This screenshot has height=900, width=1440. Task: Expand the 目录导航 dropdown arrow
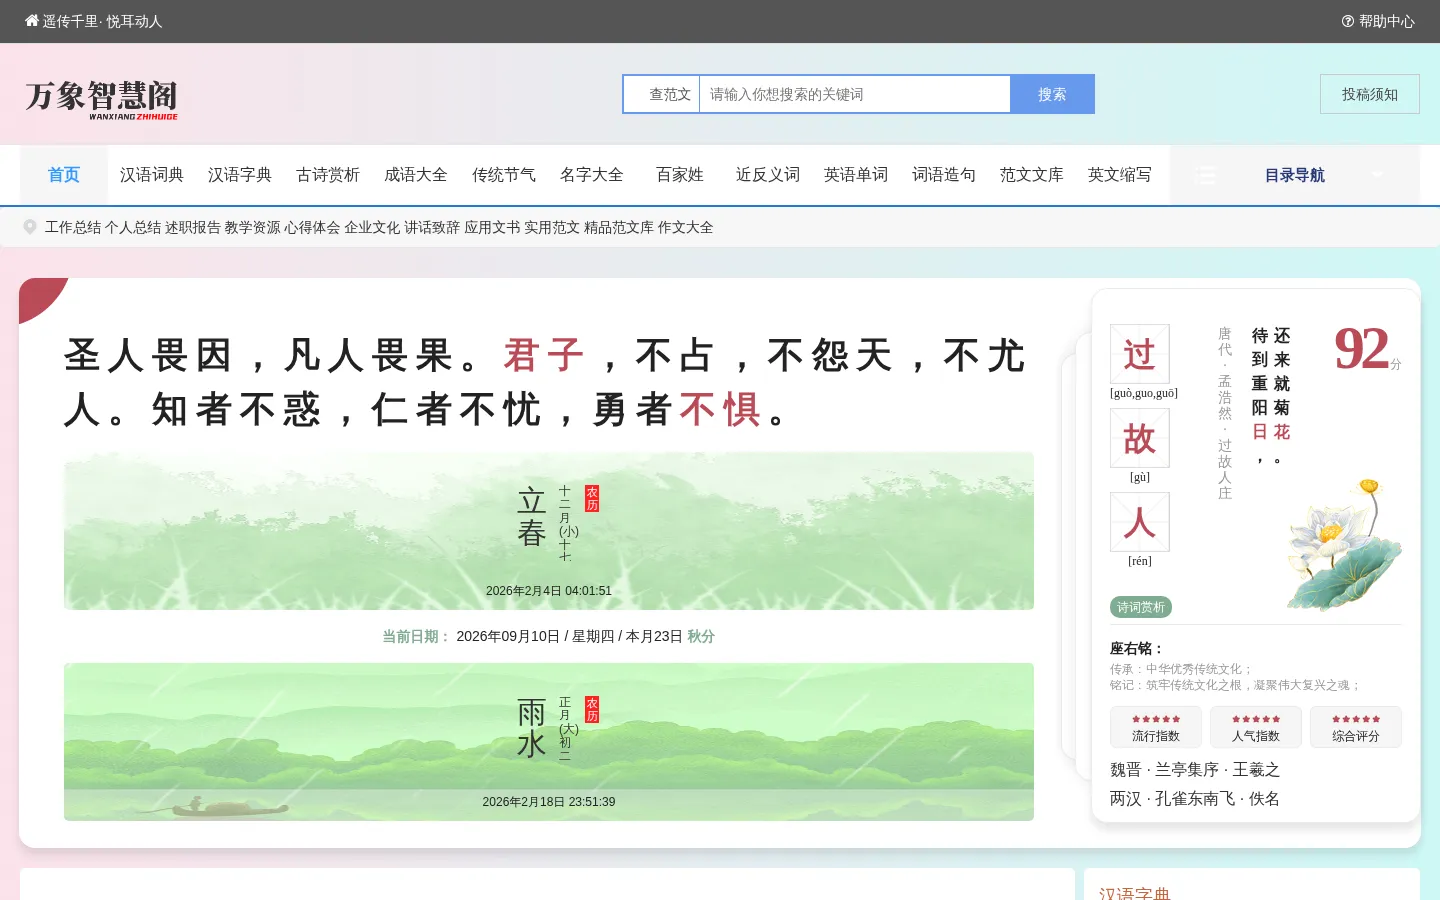tap(1377, 175)
